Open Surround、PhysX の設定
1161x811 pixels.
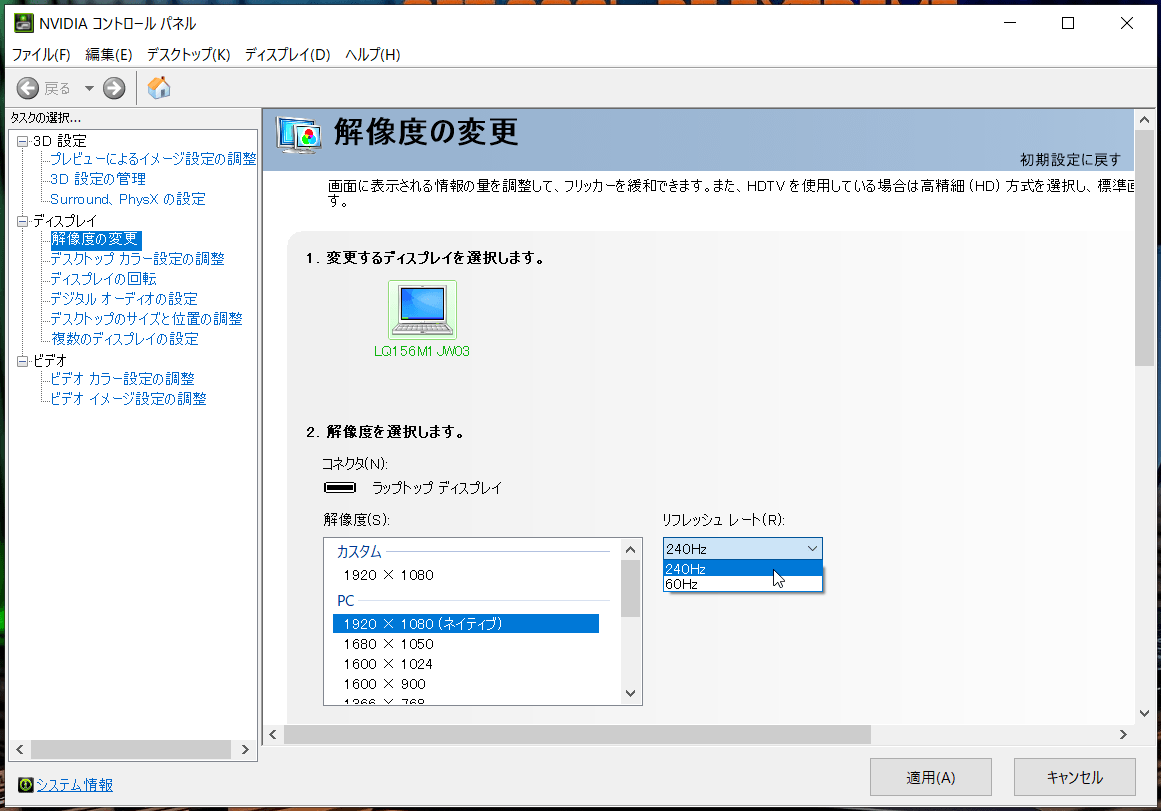pyautogui.click(x=127, y=199)
